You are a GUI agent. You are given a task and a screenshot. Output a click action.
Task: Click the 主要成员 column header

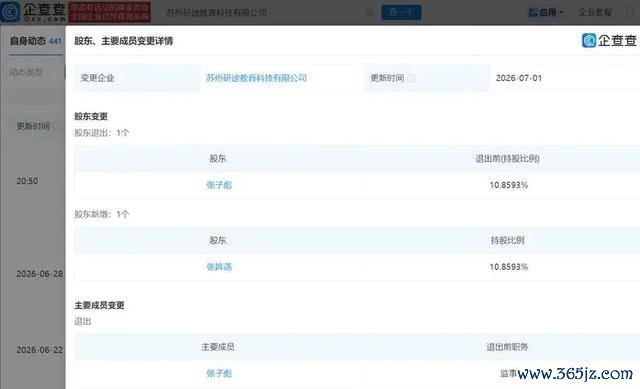coord(218,347)
